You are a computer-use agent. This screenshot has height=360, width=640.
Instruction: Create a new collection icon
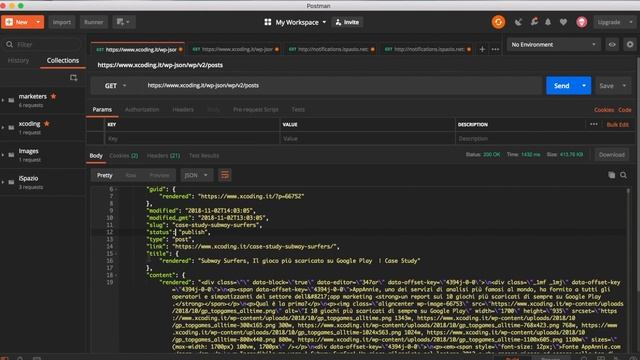73,78
